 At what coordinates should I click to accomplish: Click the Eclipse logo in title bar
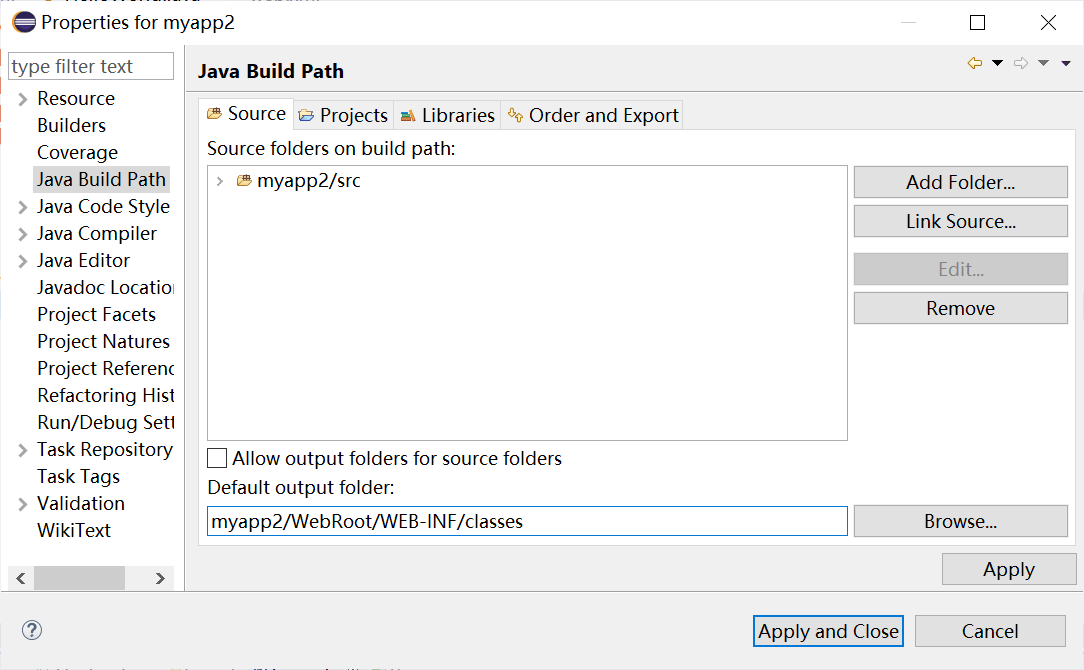[x=24, y=22]
